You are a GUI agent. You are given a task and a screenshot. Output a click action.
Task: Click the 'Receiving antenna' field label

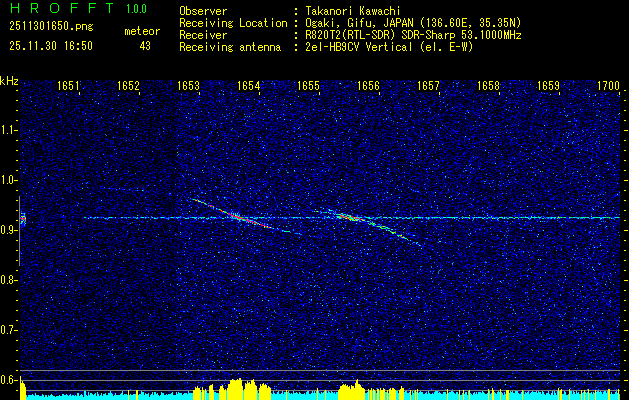click(x=230, y=47)
